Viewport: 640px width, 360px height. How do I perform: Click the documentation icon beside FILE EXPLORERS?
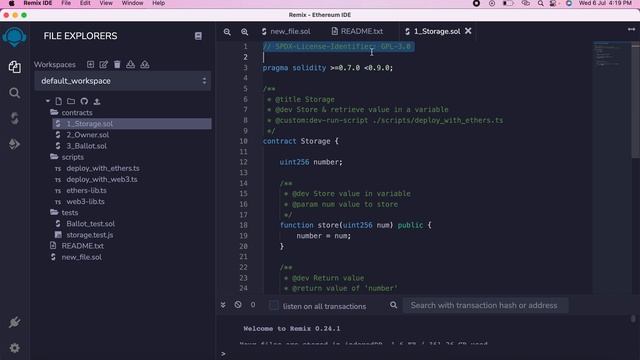click(x=198, y=36)
